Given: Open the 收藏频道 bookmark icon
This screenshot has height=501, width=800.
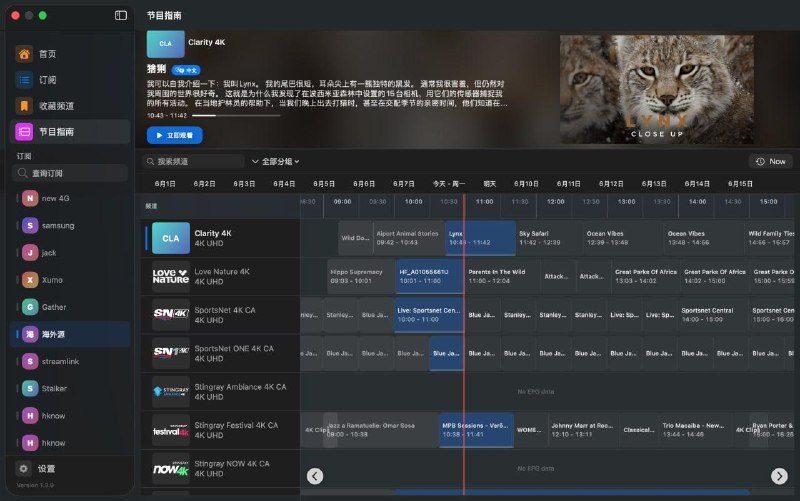Looking at the screenshot, I should point(24,106).
